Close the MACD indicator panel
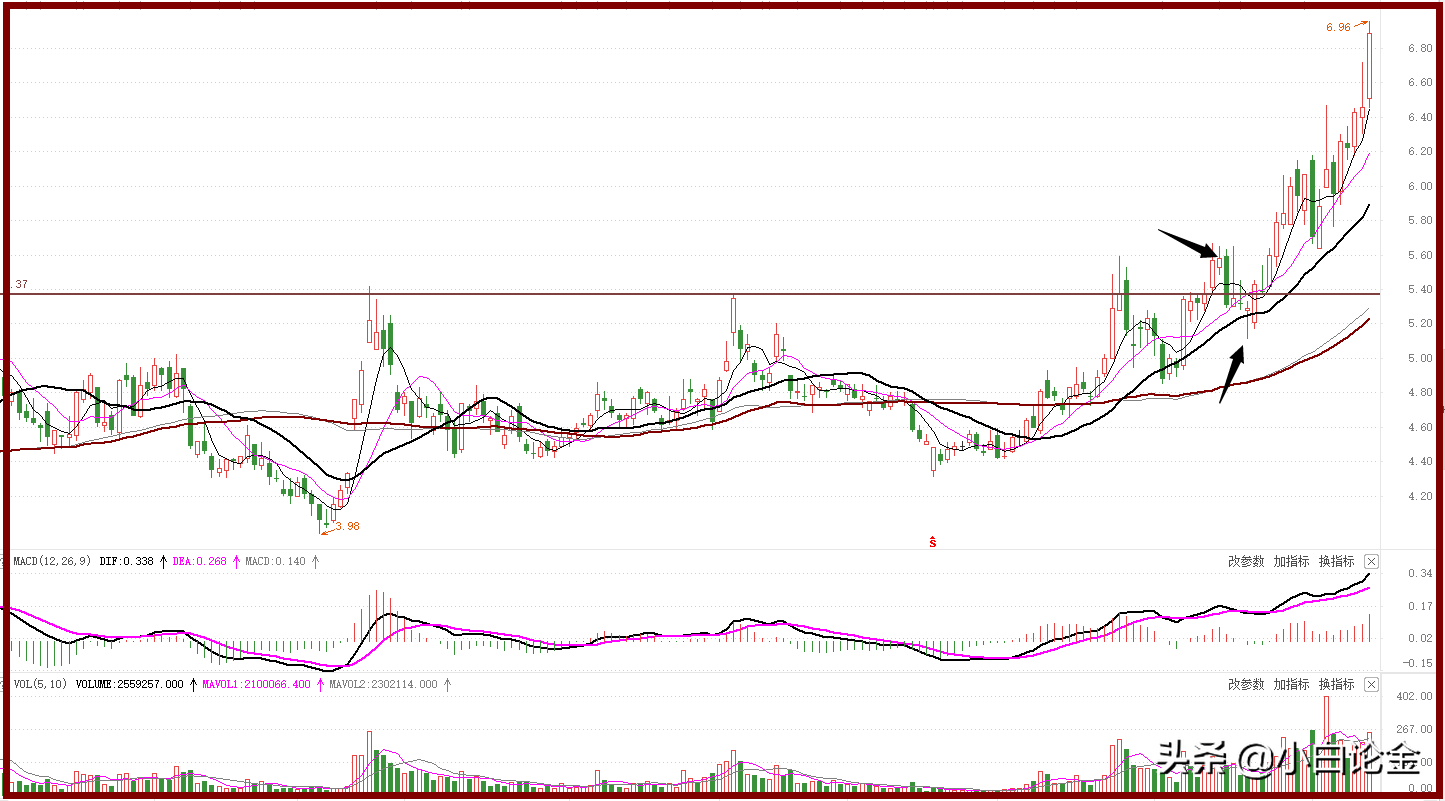The height and width of the screenshot is (801, 1445). pyautogui.click(x=1371, y=561)
